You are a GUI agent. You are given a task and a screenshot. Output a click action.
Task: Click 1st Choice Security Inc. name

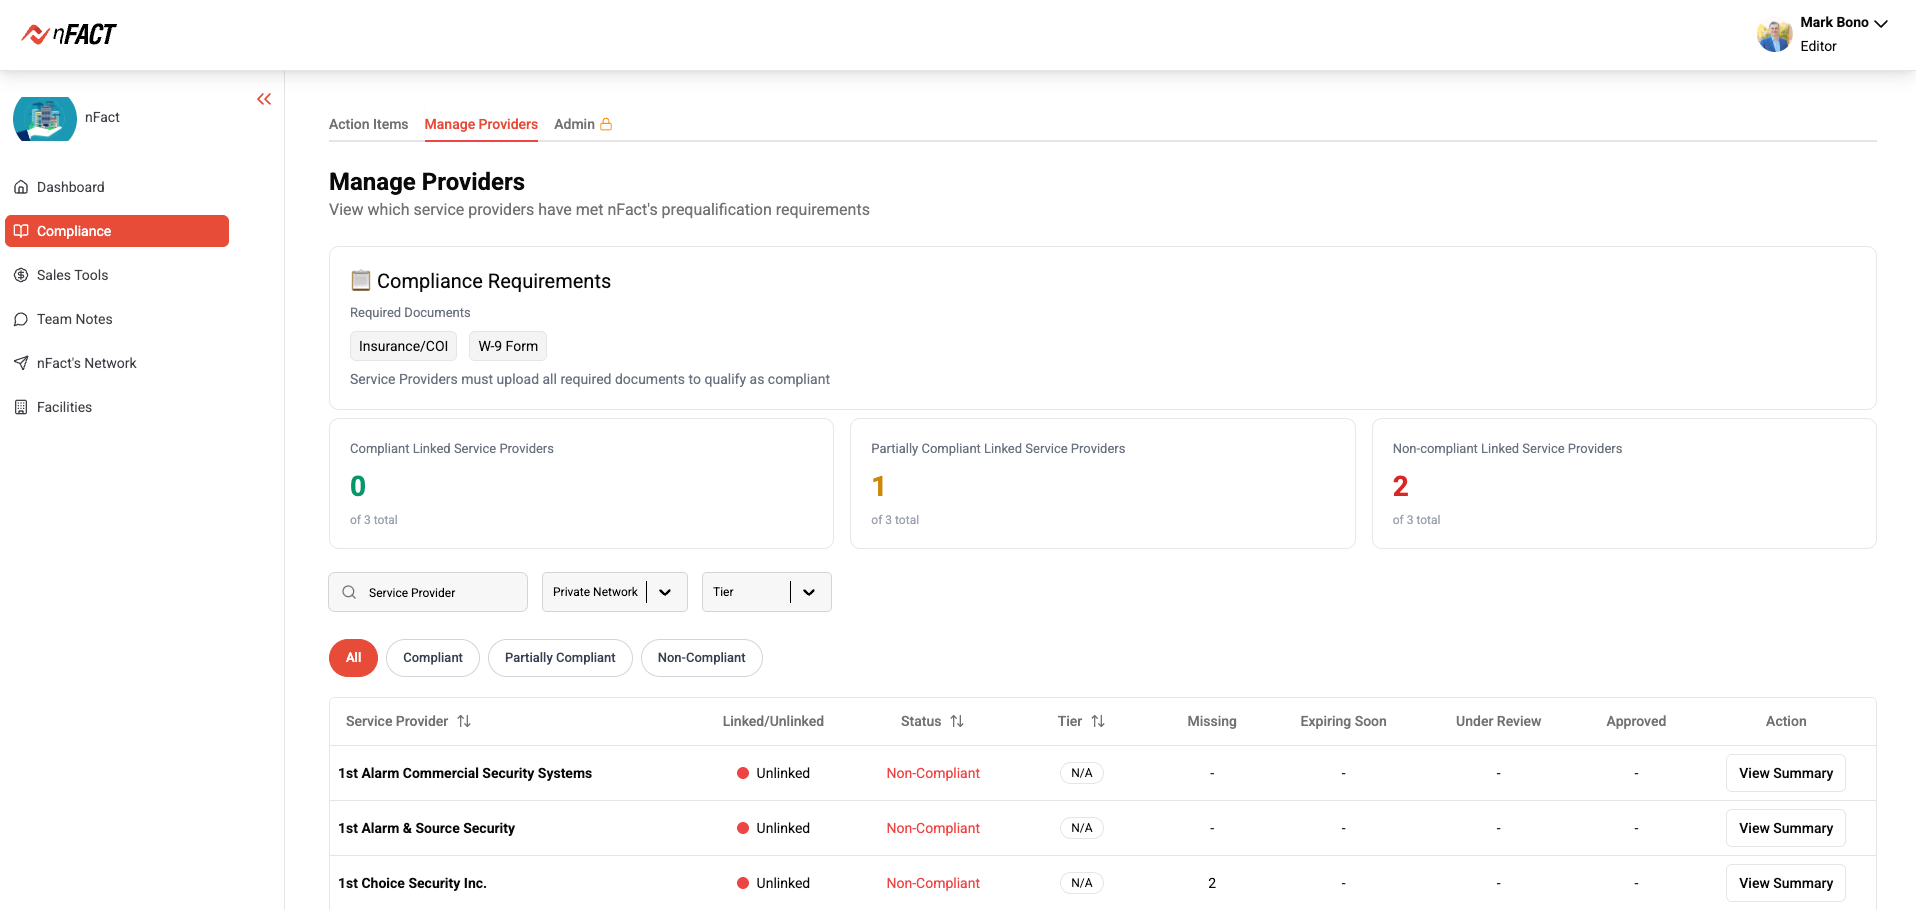[412, 883]
